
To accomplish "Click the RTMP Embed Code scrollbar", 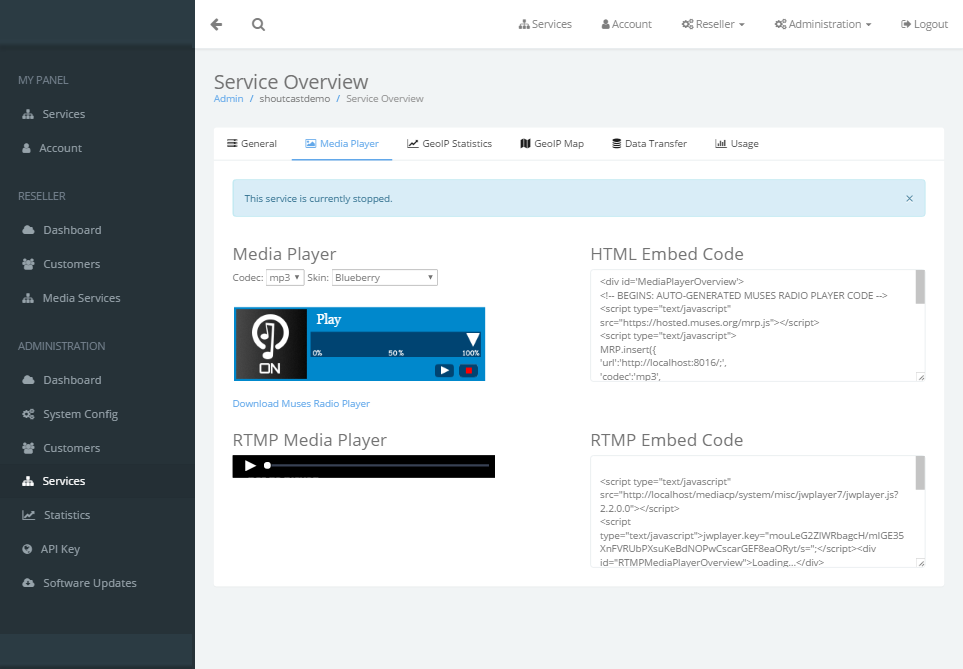I will 920,473.
